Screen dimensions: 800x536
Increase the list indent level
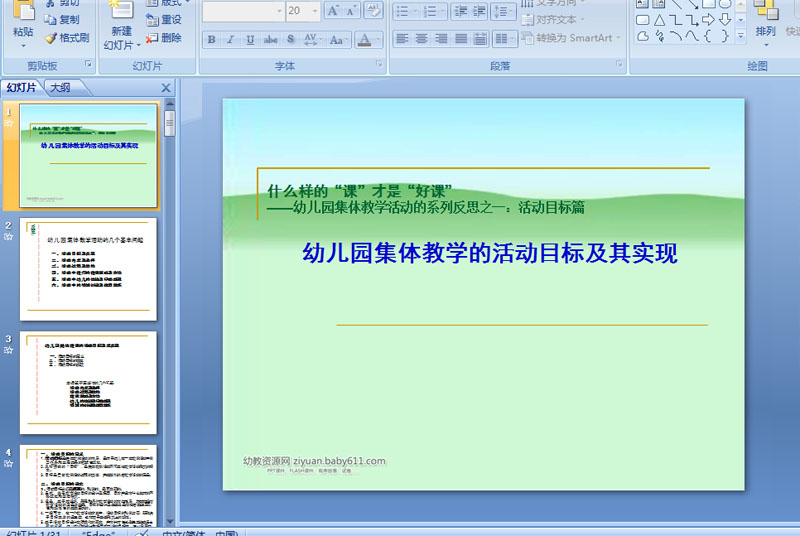479,11
